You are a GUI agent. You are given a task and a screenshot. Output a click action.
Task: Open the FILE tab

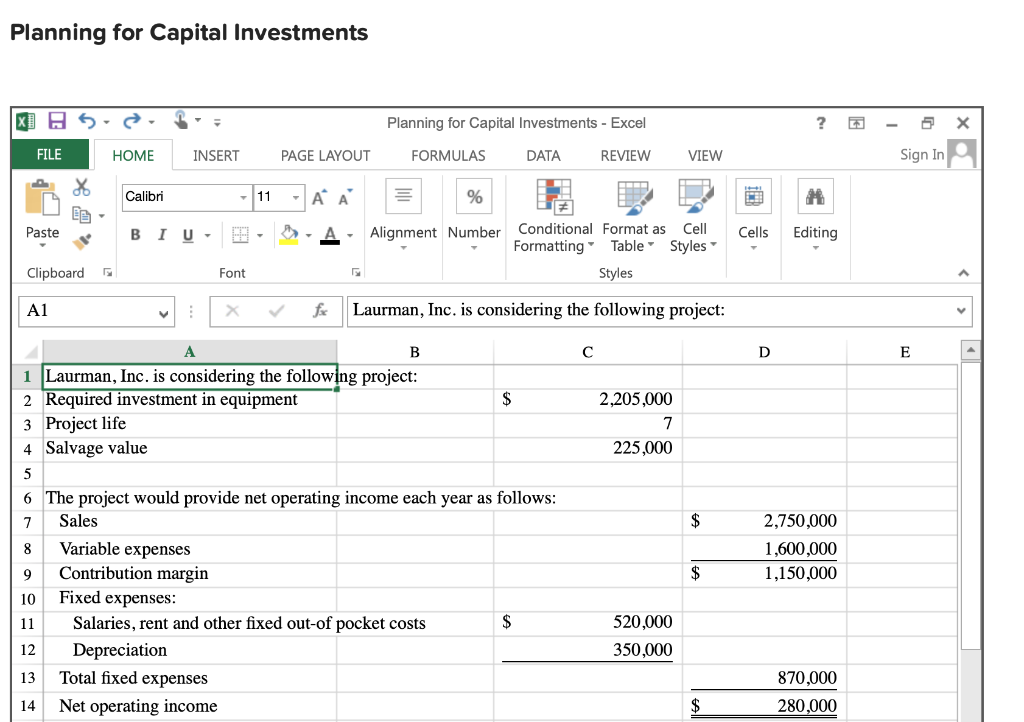(x=49, y=155)
